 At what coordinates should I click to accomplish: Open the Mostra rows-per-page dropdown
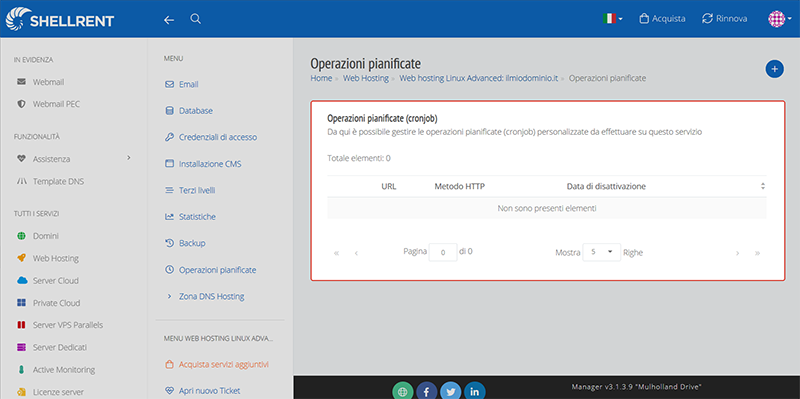click(602, 252)
